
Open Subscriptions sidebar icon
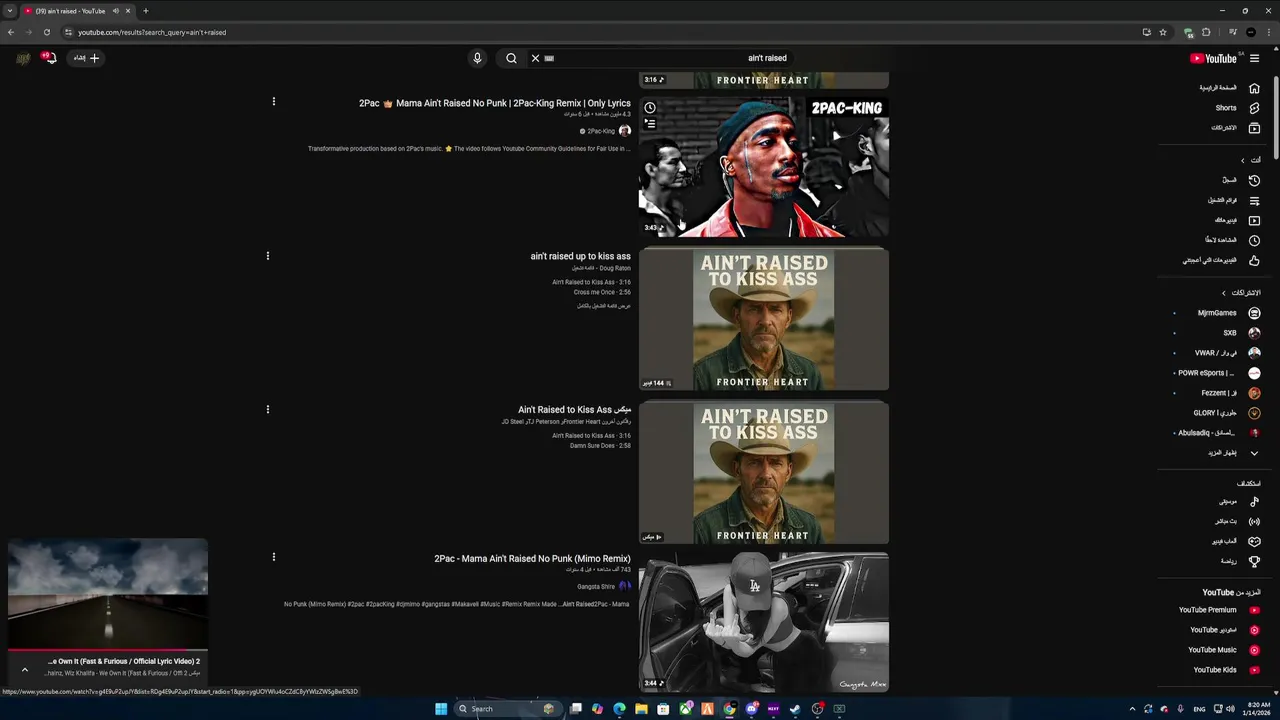pyautogui.click(x=1254, y=128)
